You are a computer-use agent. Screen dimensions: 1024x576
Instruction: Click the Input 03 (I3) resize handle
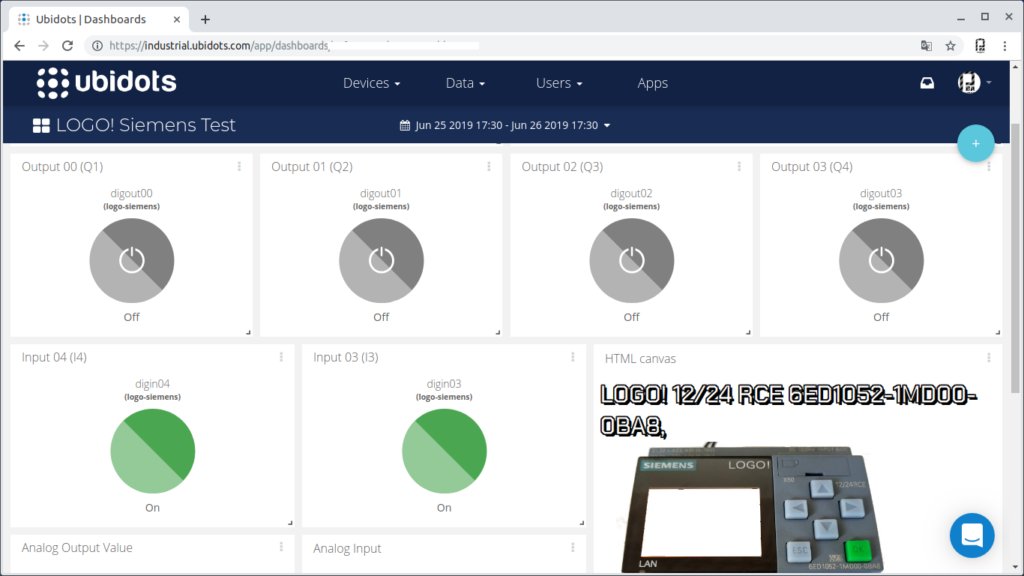581,522
